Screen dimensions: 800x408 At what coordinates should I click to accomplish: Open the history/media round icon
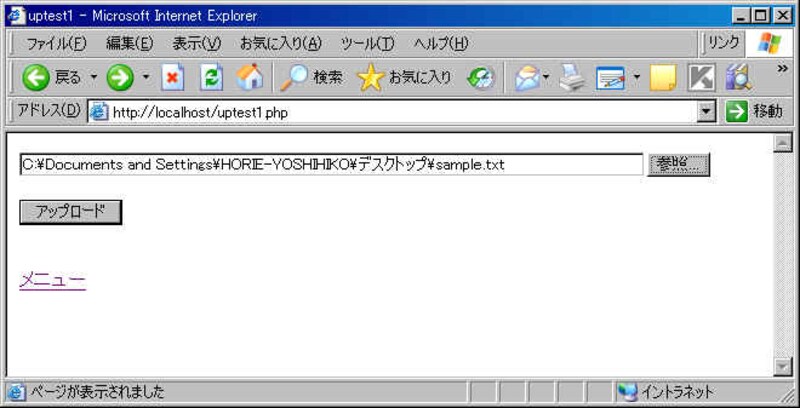pyautogui.click(x=481, y=78)
